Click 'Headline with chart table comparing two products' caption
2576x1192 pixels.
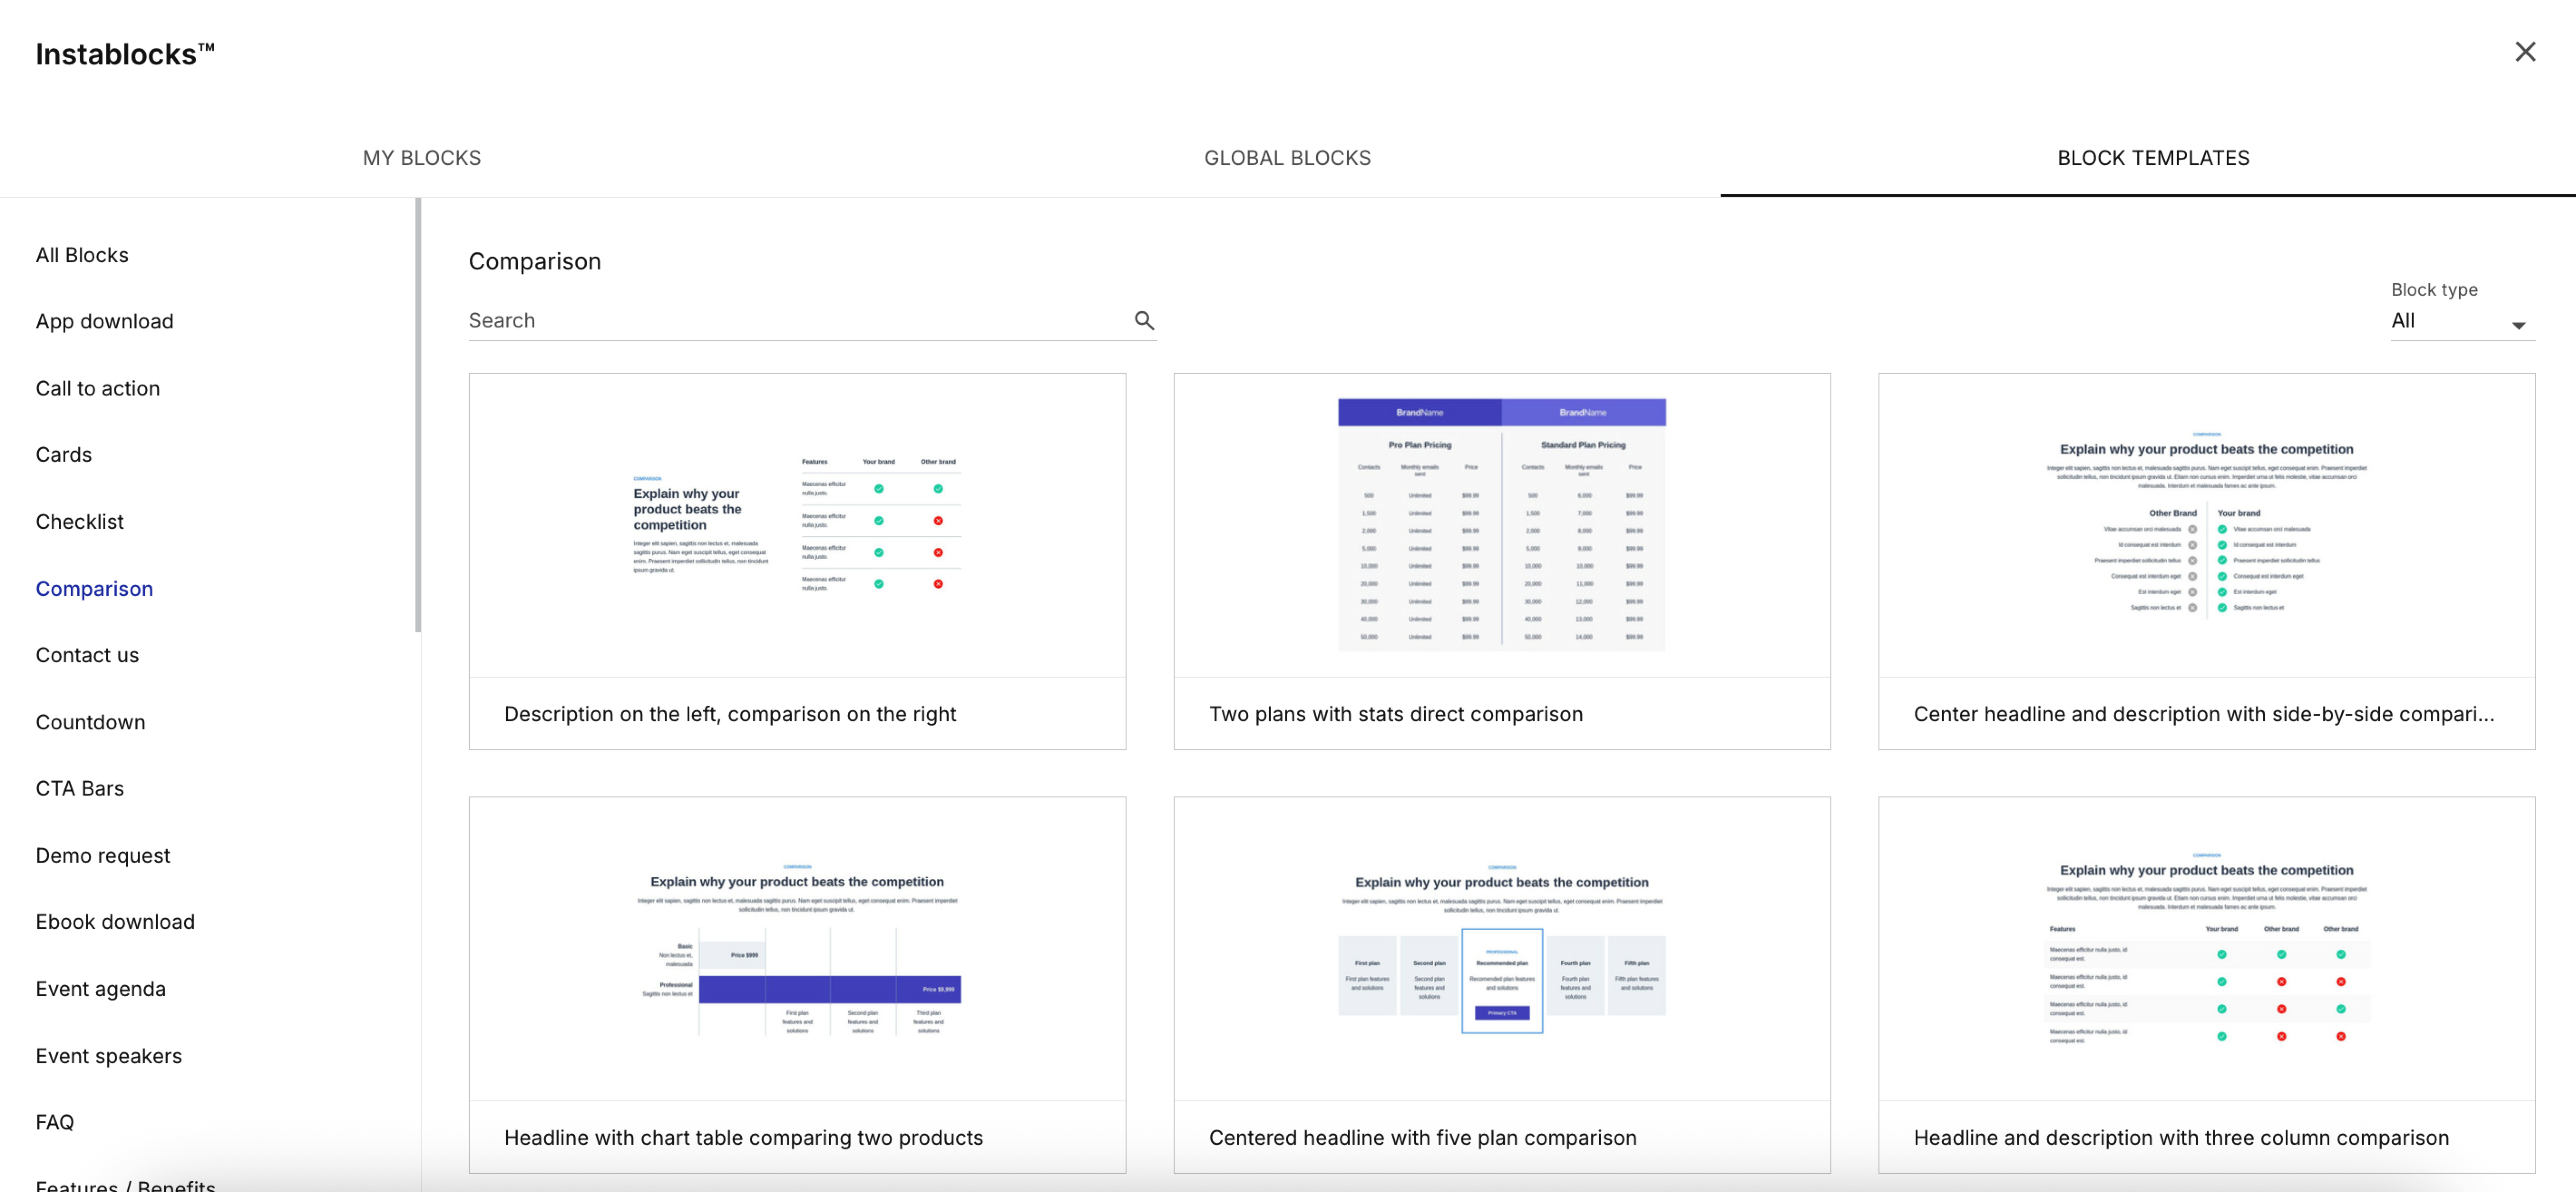pos(744,1138)
